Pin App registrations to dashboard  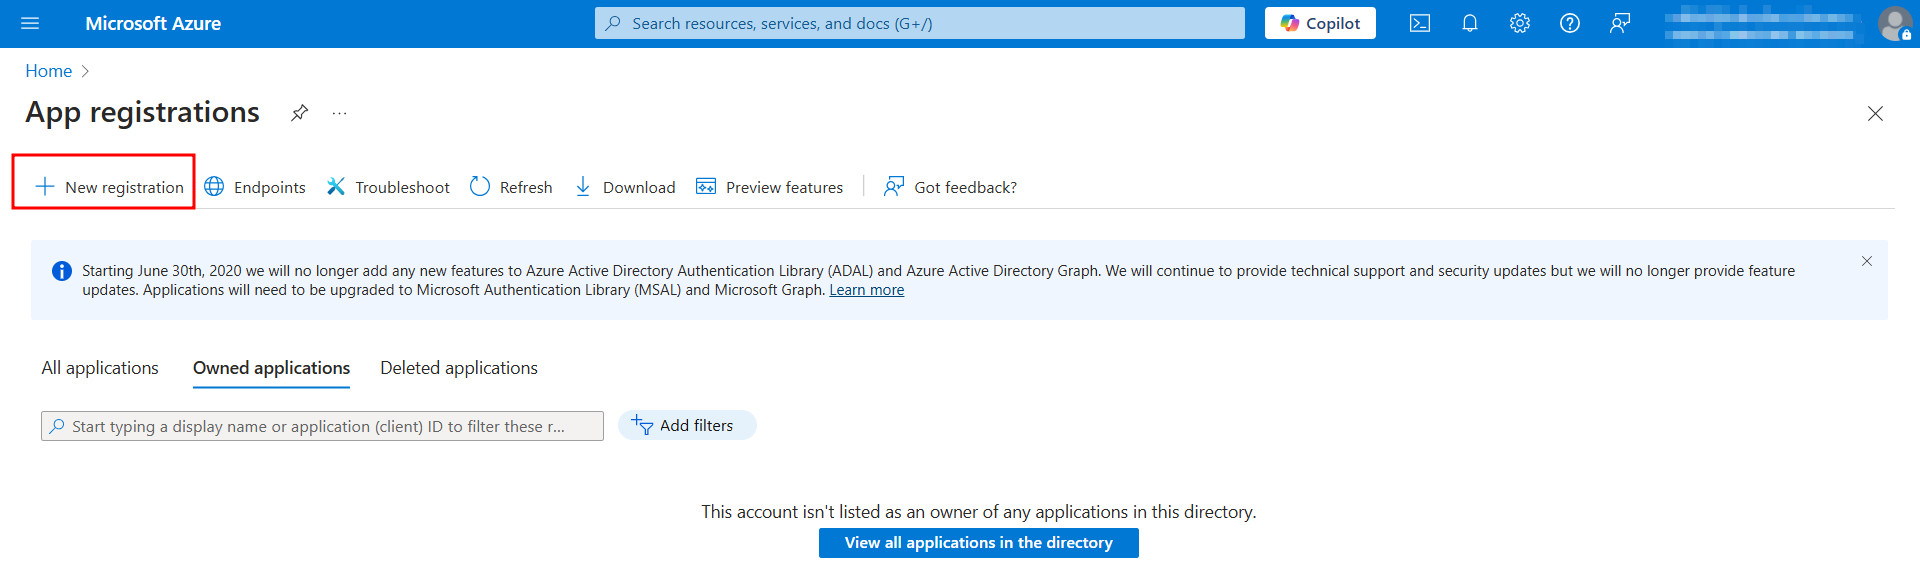(x=299, y=113)
